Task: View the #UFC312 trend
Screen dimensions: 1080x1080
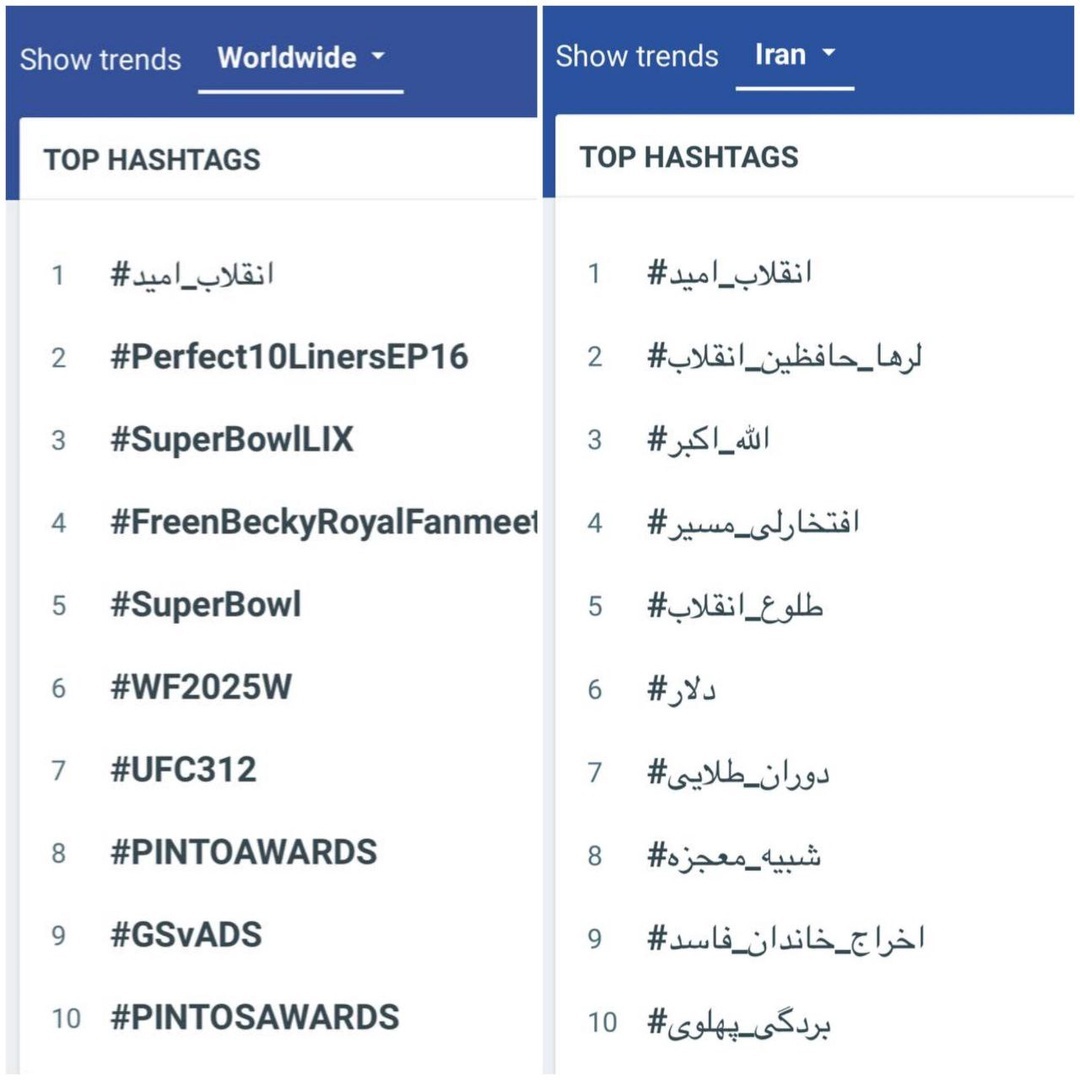Action: coord(184,770)
